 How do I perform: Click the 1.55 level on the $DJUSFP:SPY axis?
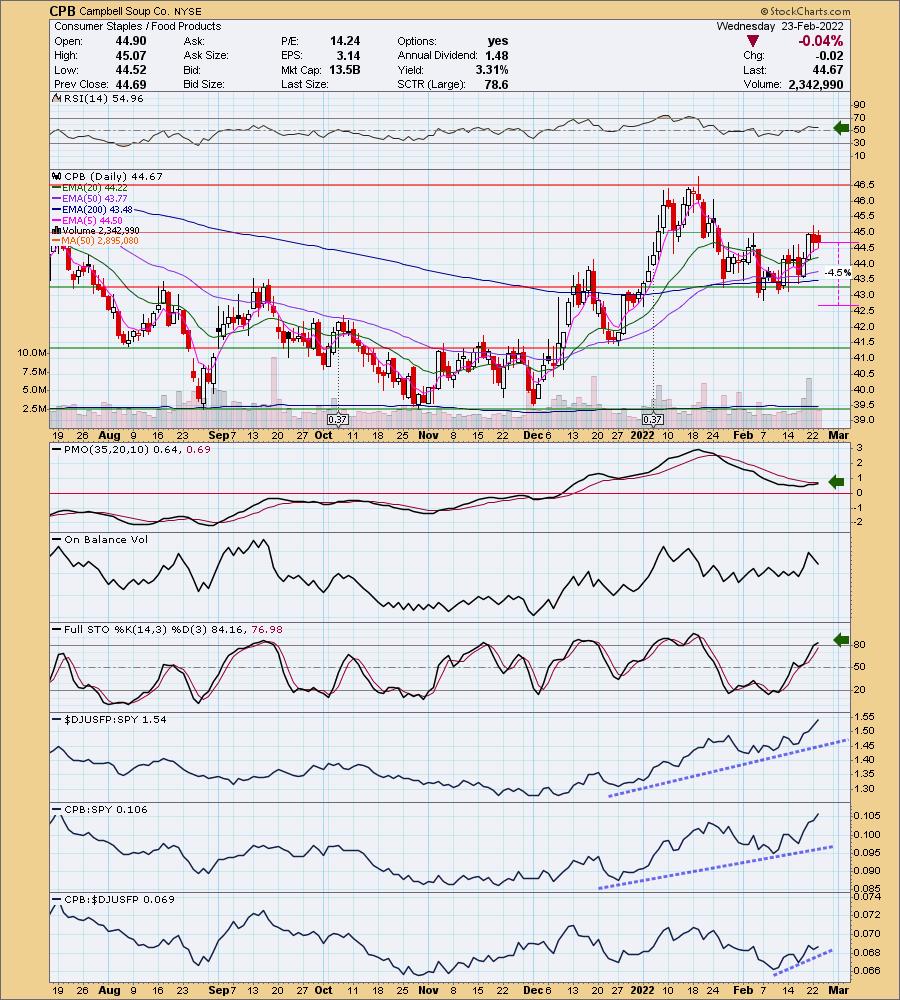coord(864,717)
